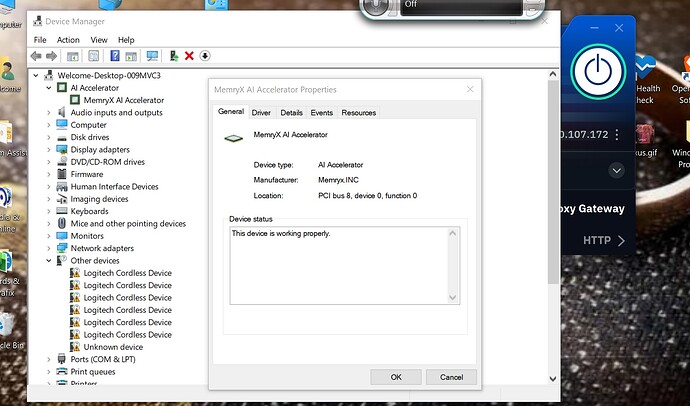The image size is (690, 406).
Task: Click the VPN power button circle
Action: click(x=598, y=71)
